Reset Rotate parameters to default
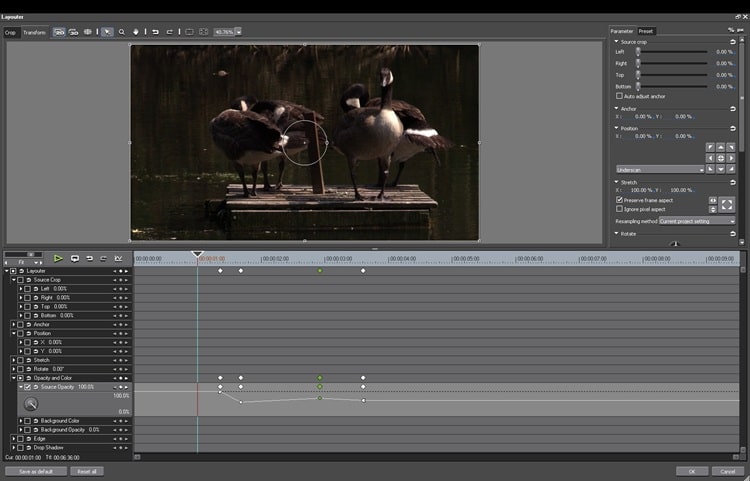 (733, 234)
